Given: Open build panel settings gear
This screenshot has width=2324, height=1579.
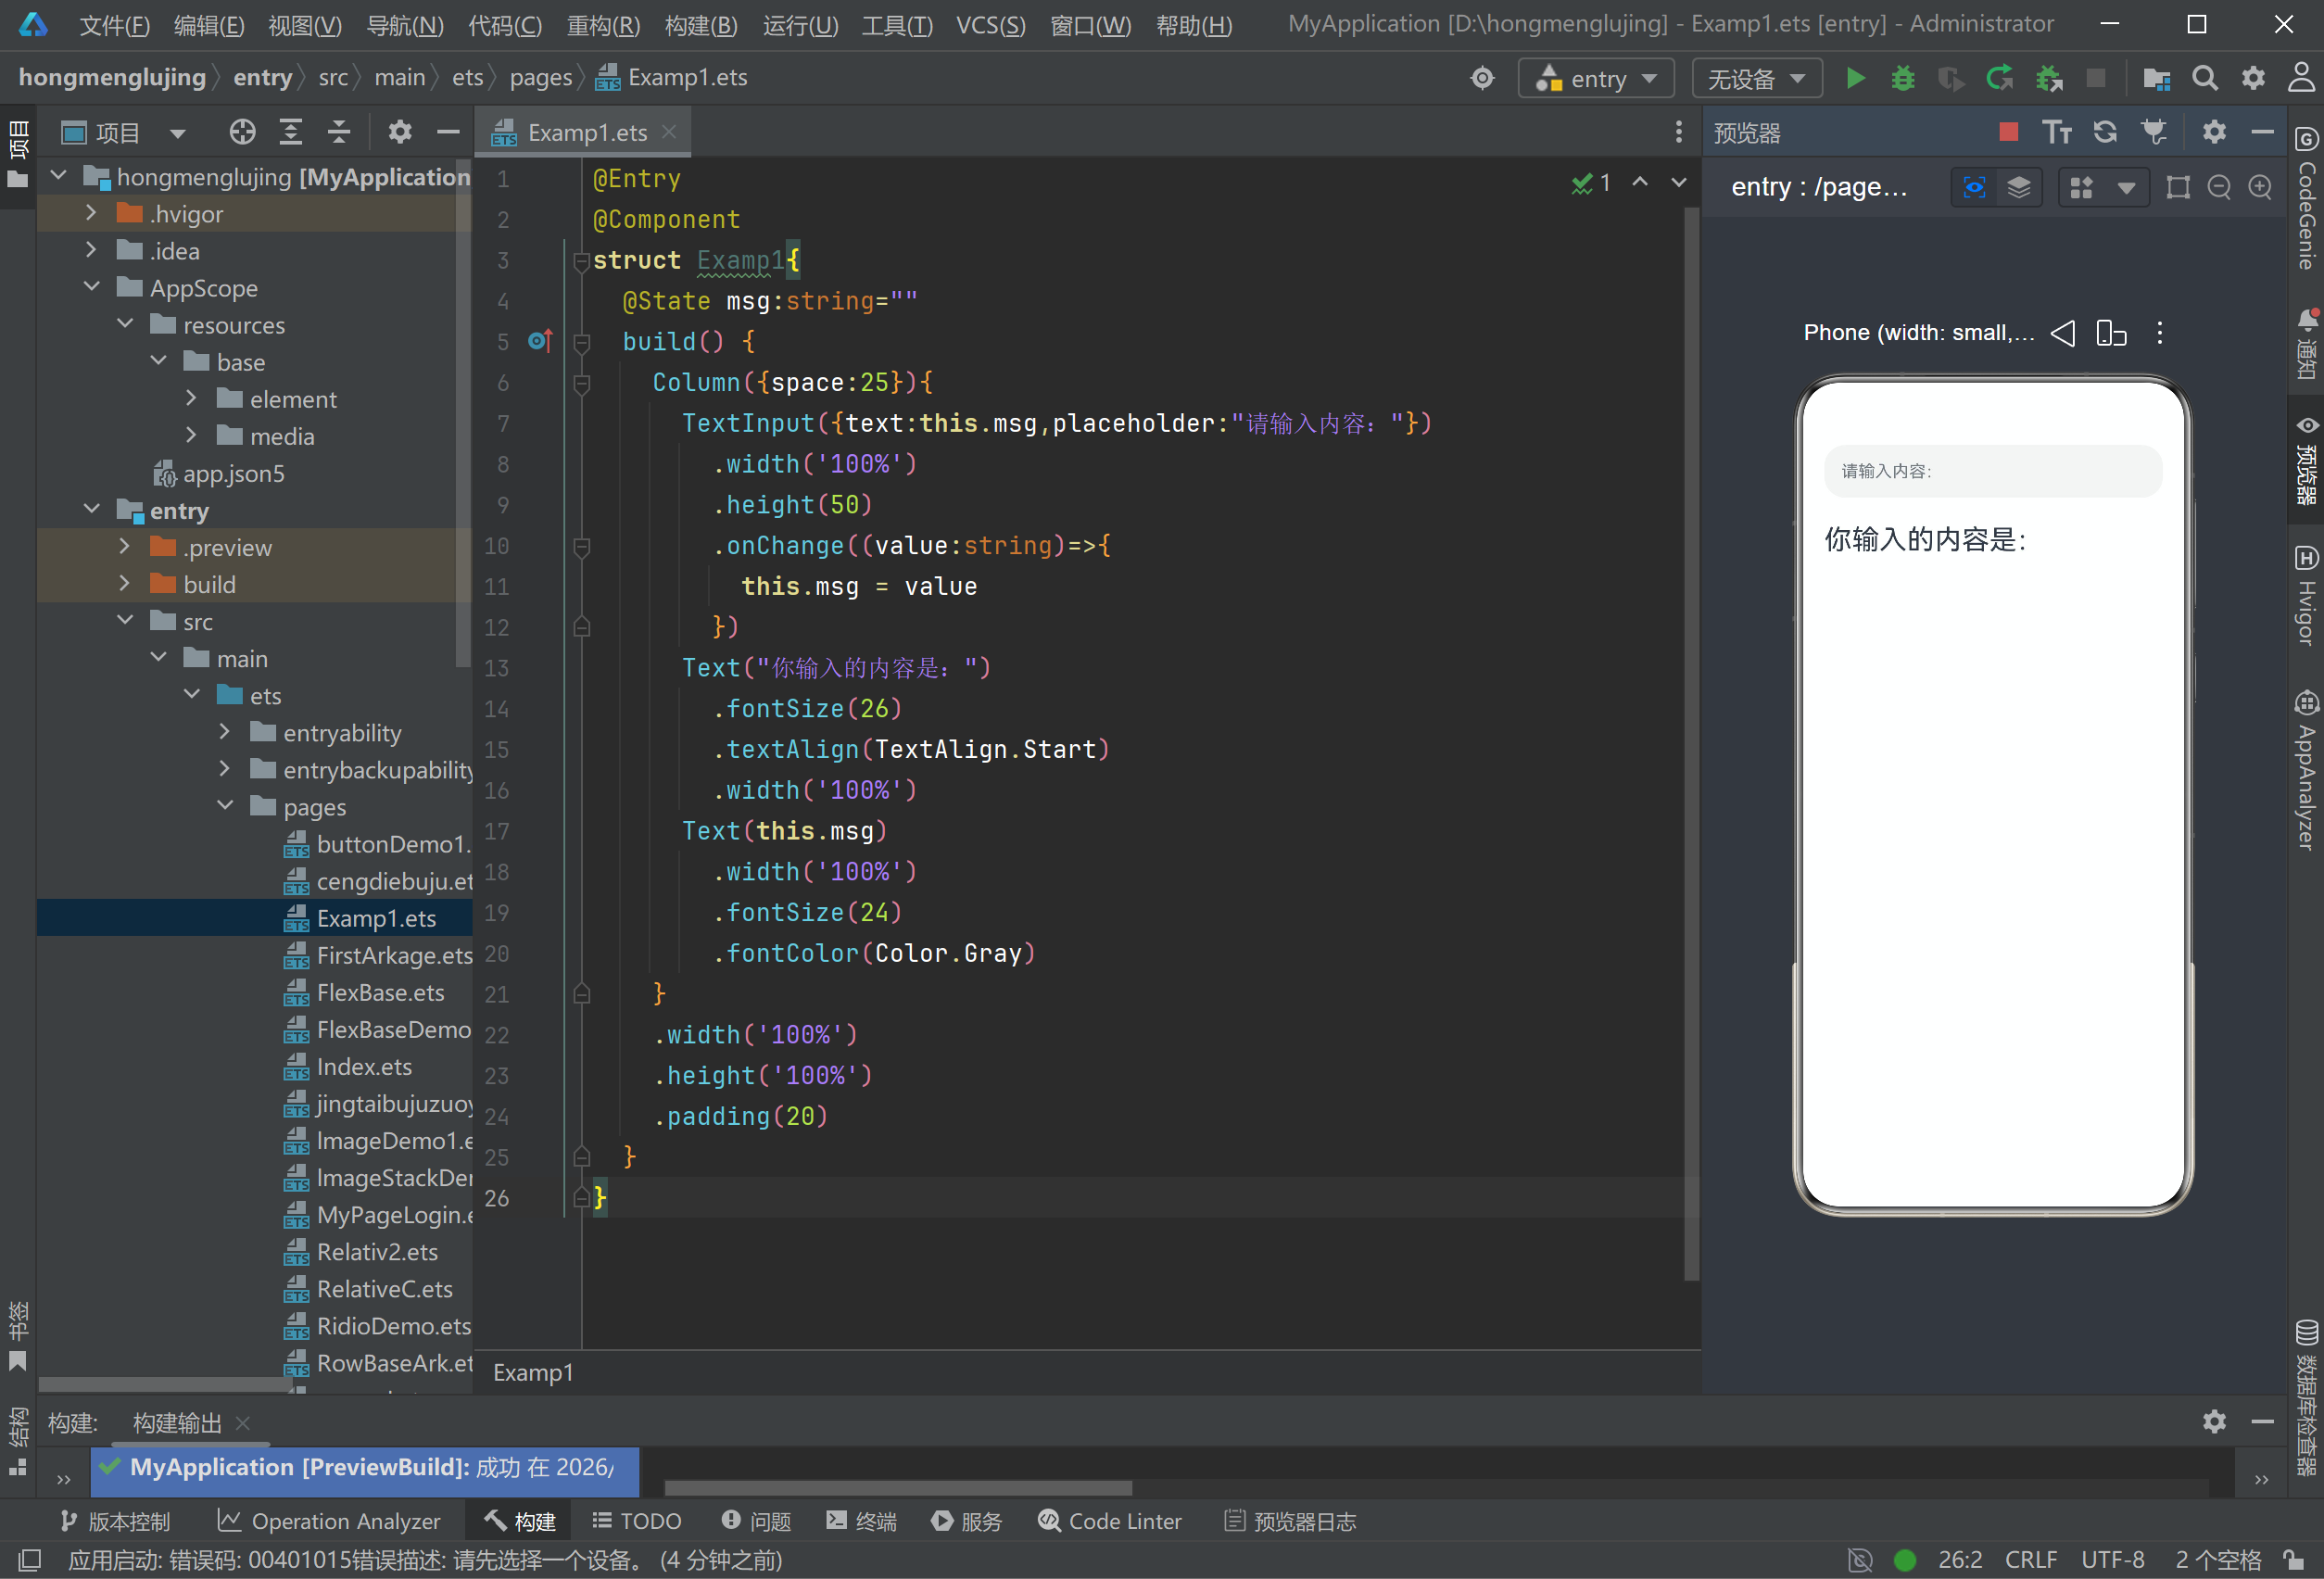Looking at the screenshot, I should [x=2214, y=1421].
